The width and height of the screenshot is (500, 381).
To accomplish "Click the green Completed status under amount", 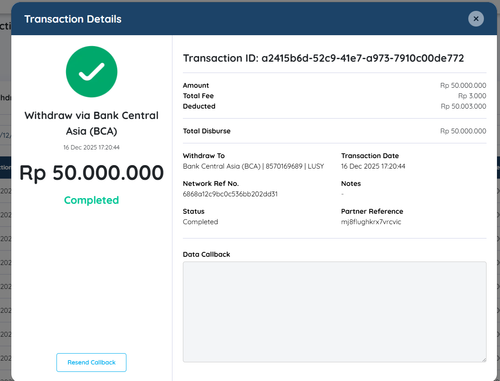I will 91,200.
